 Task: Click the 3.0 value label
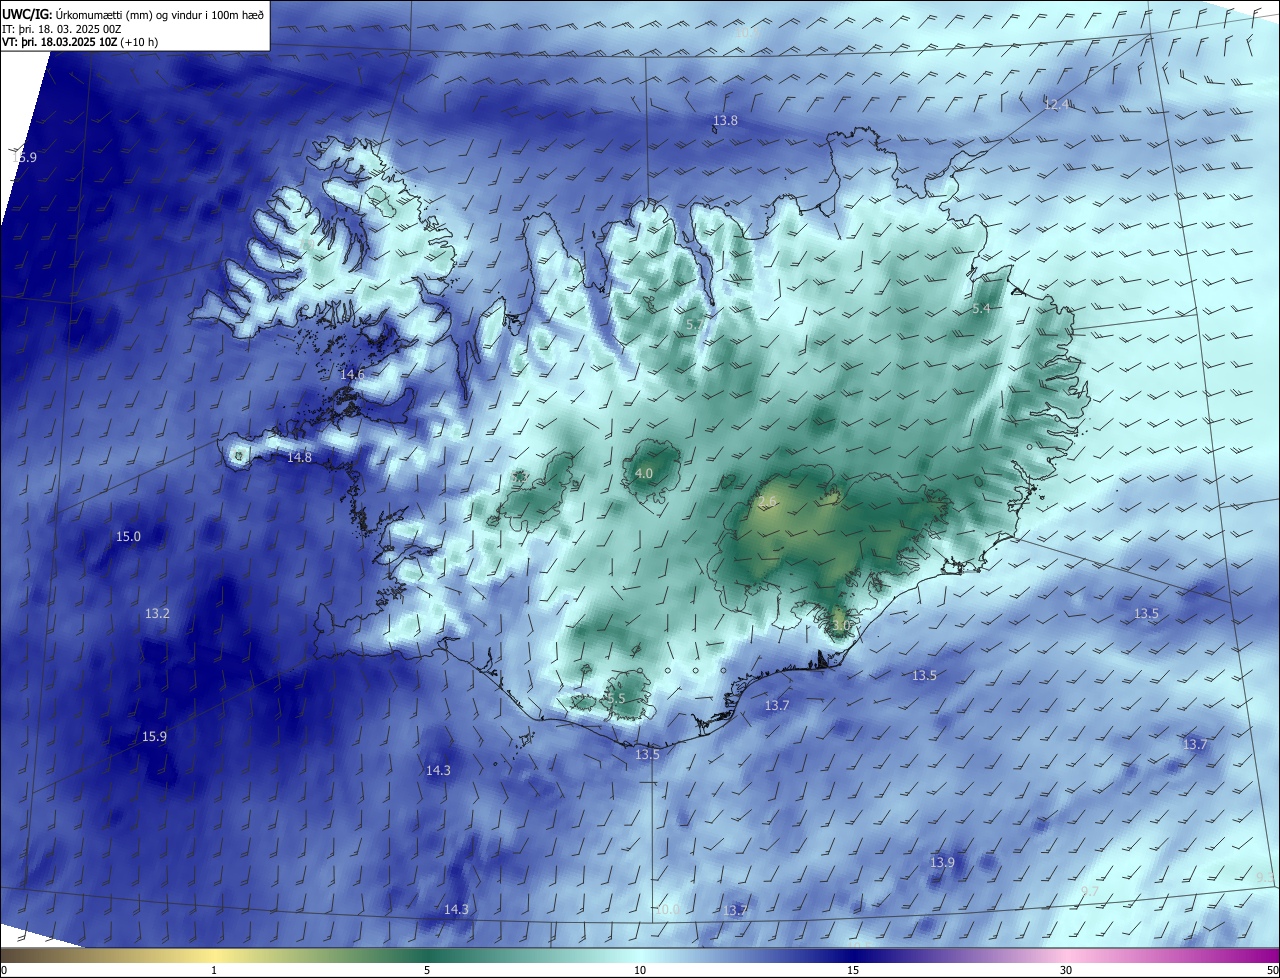coord(840,625)
